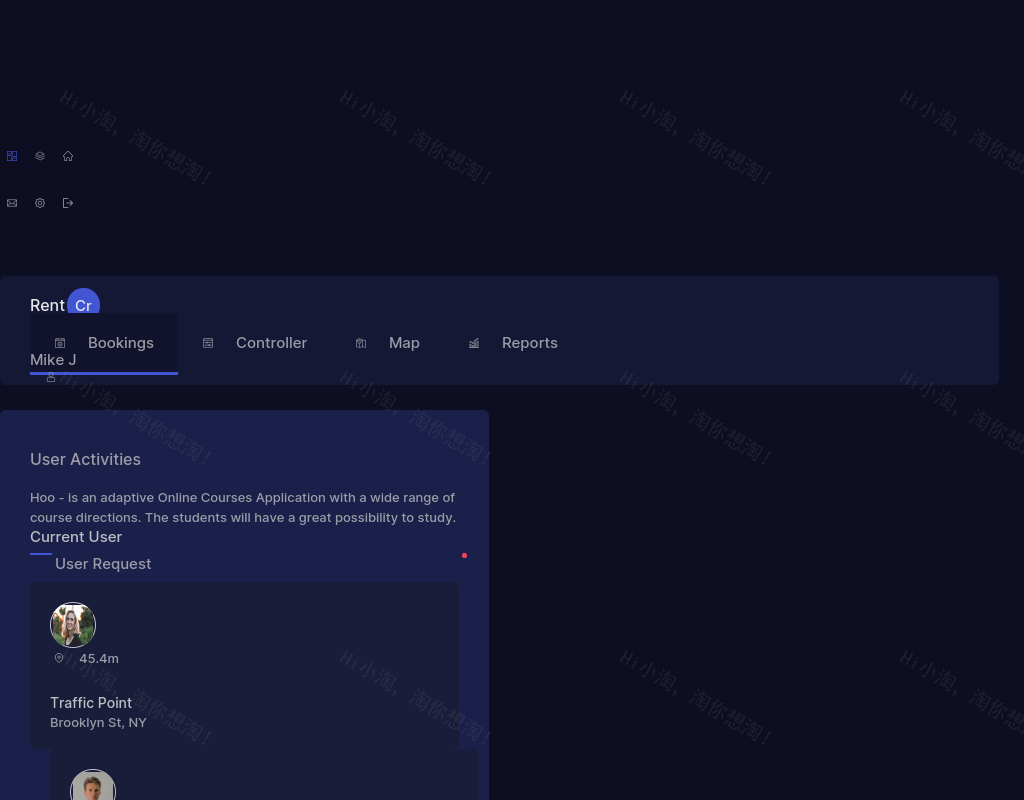Click the logout arrow icon
This screenshot has height=800, width=1024.
tap(68, 203)
